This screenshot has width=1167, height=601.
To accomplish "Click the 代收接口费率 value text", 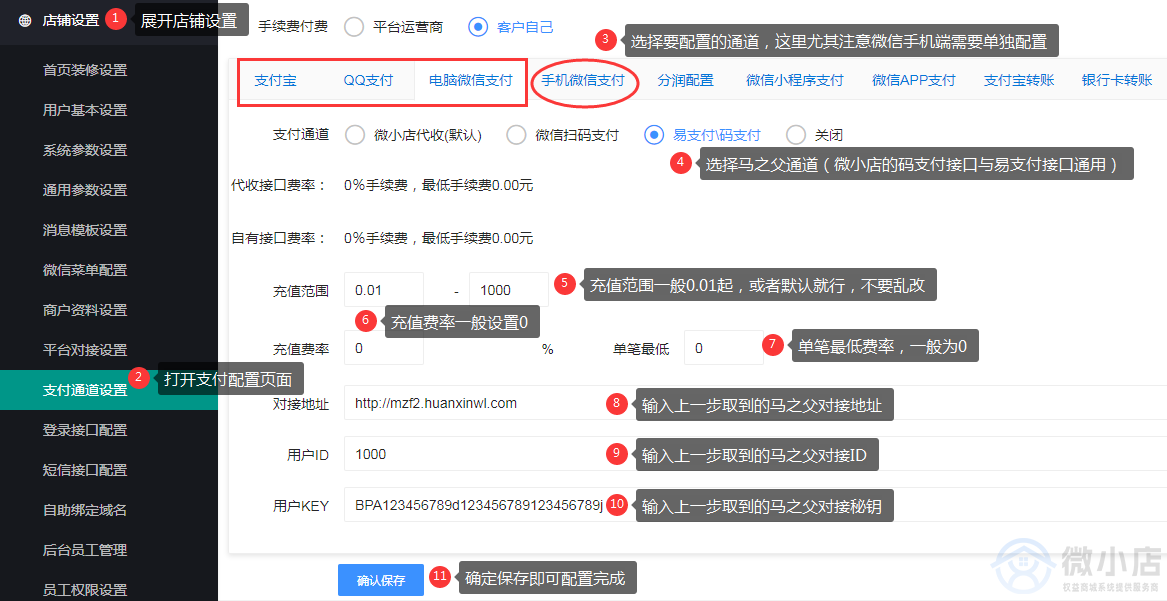I will [x=438, y=185].
